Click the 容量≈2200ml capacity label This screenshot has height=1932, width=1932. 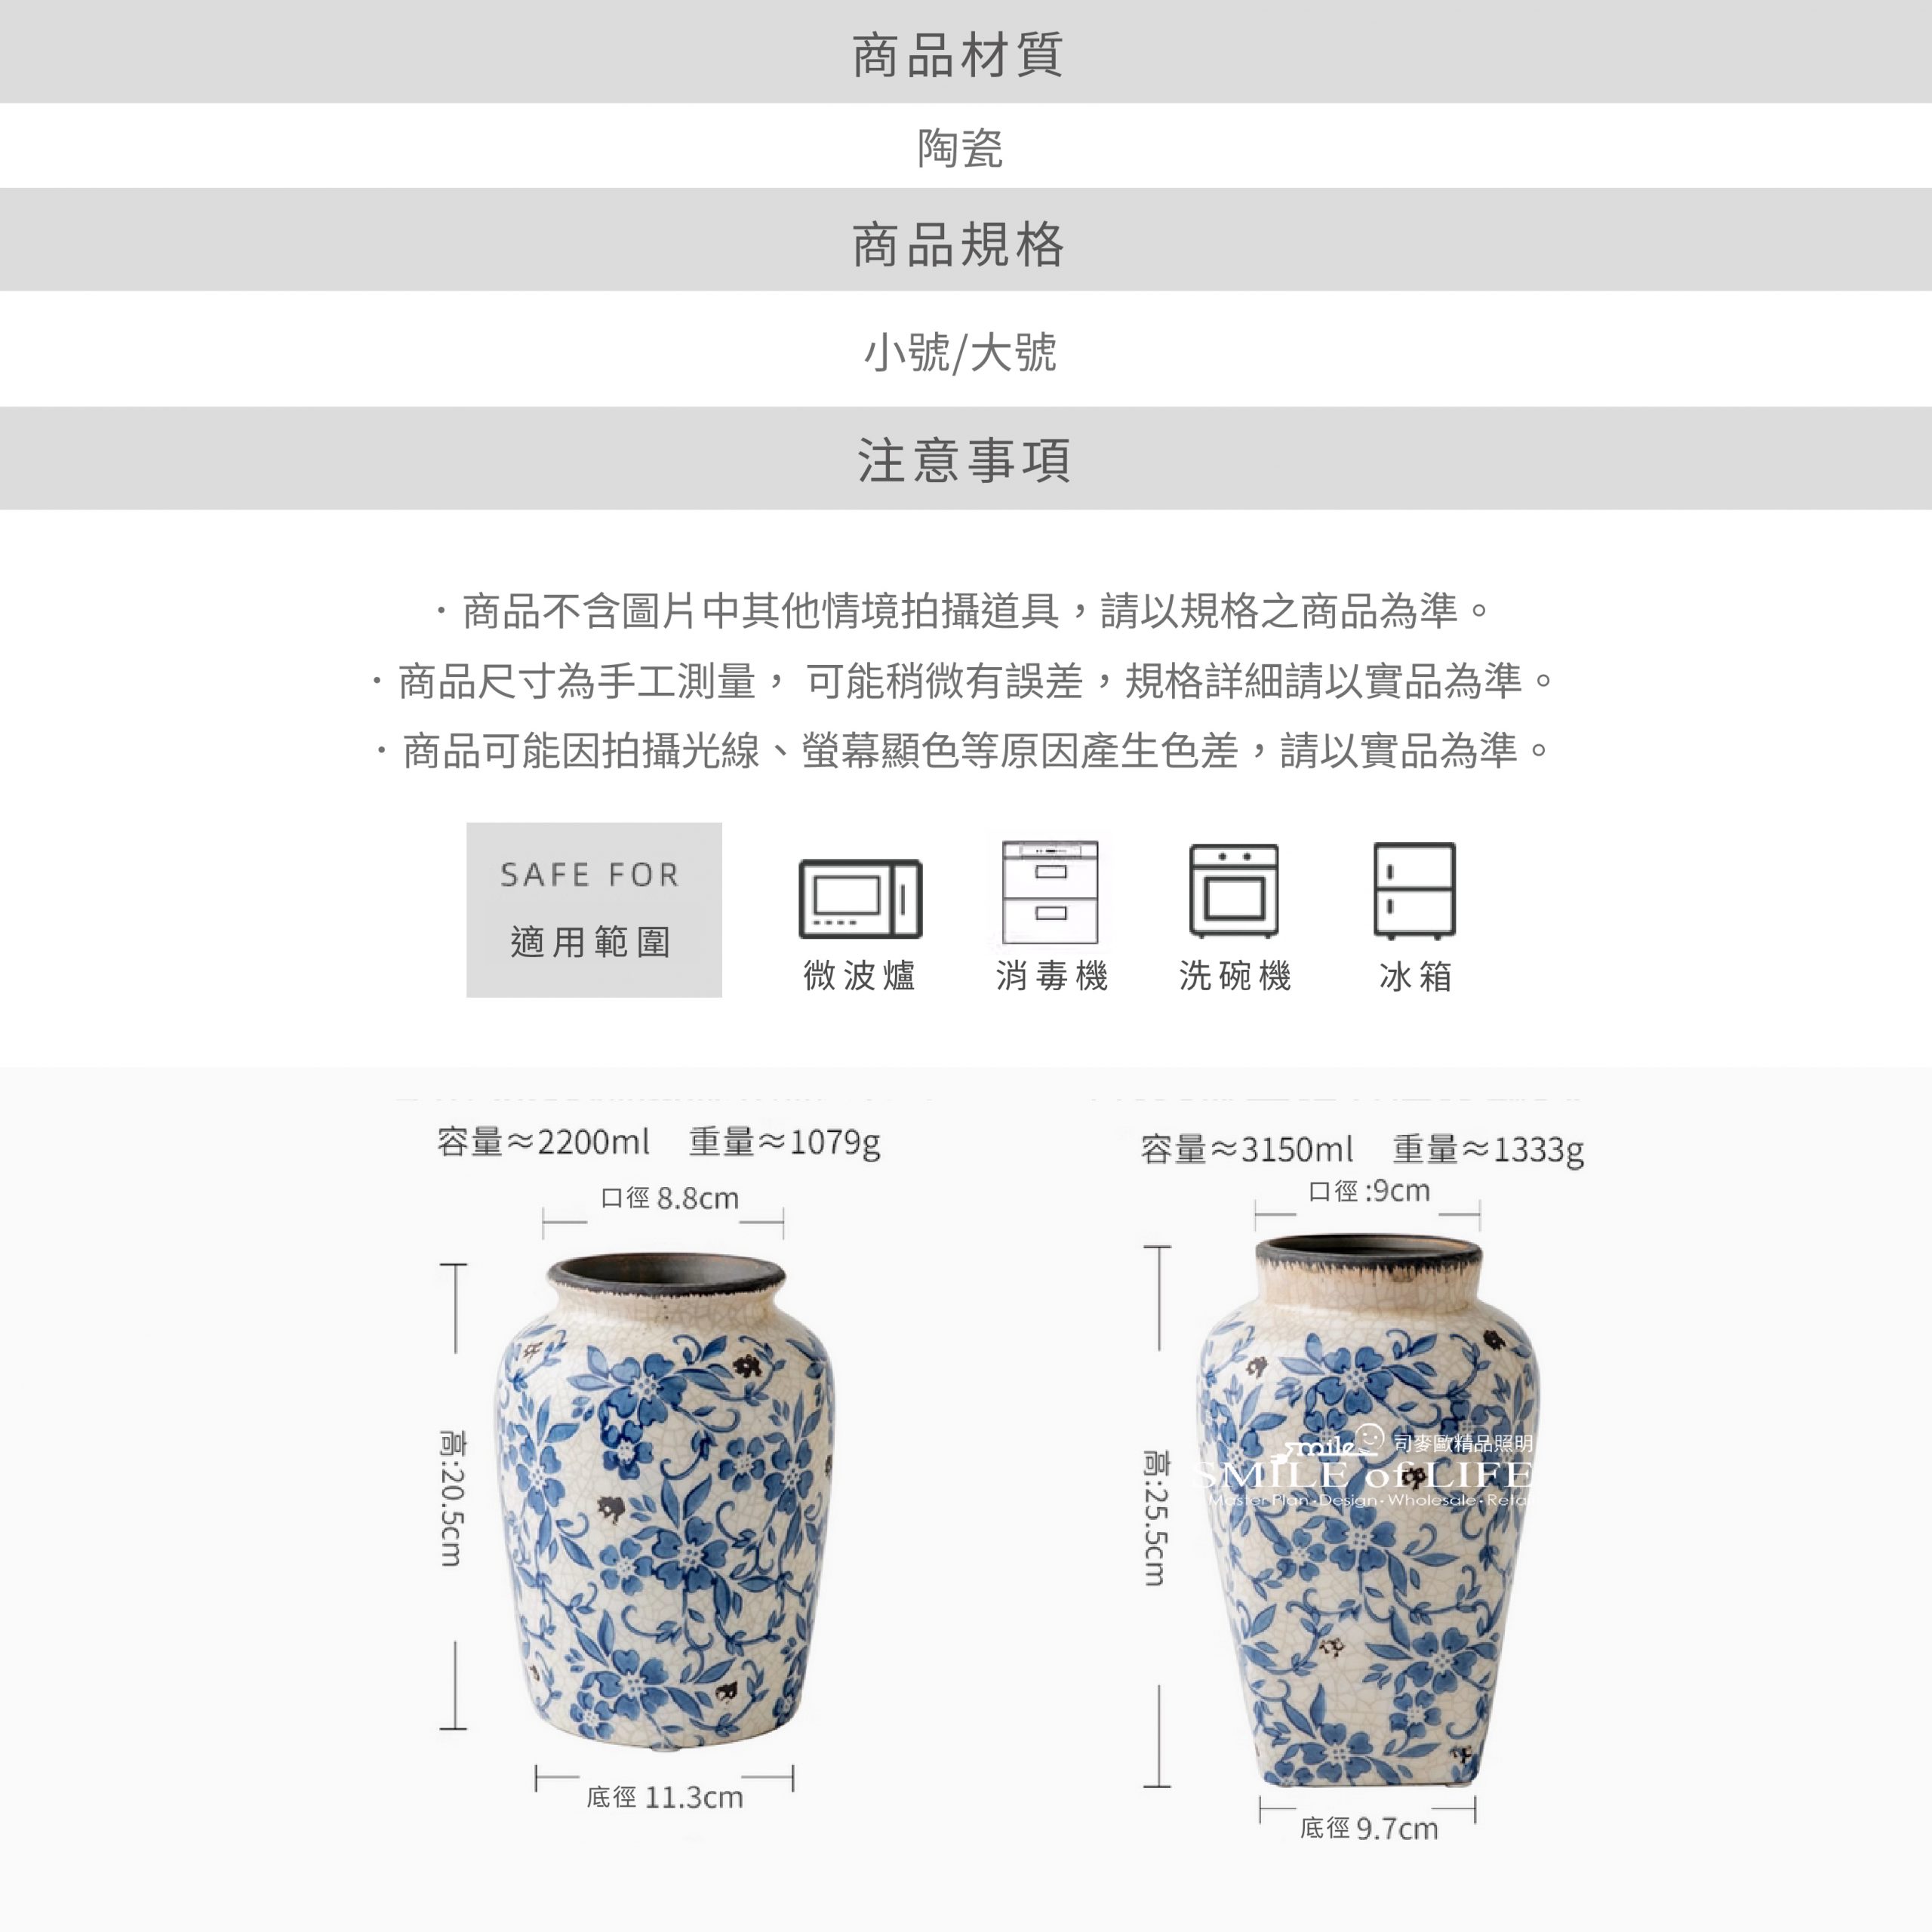pos(543,1141)
